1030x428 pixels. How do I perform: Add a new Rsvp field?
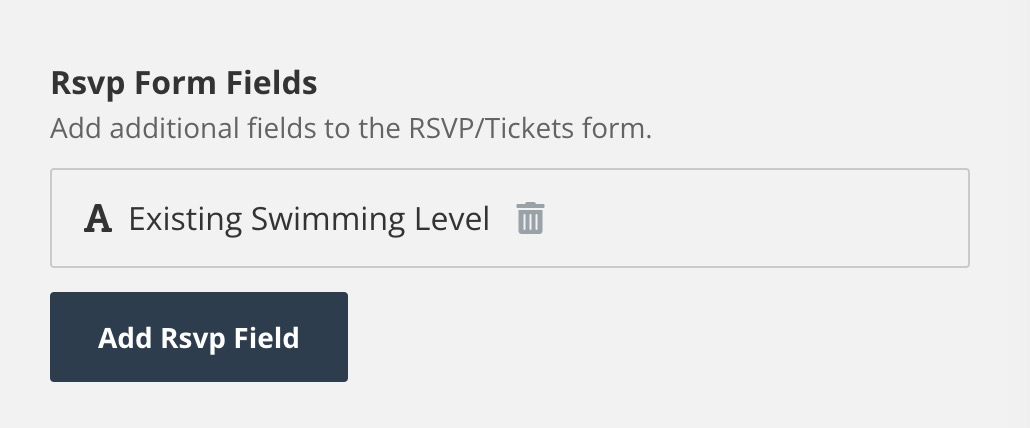[x=198, y=337]
